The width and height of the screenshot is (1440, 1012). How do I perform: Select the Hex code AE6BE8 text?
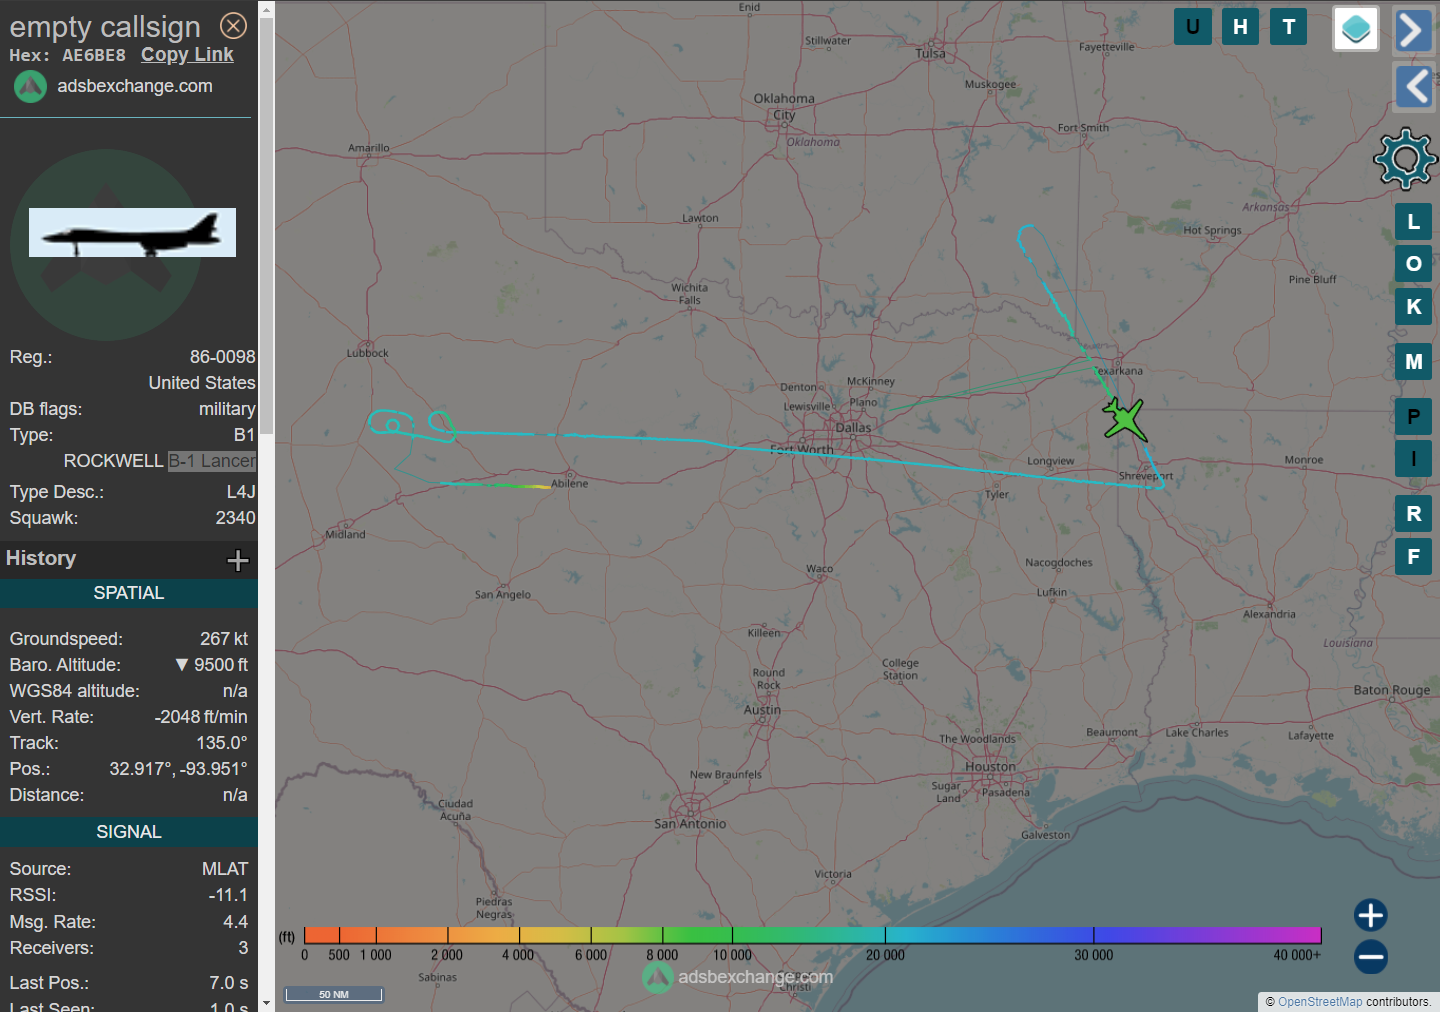(94, 56)
